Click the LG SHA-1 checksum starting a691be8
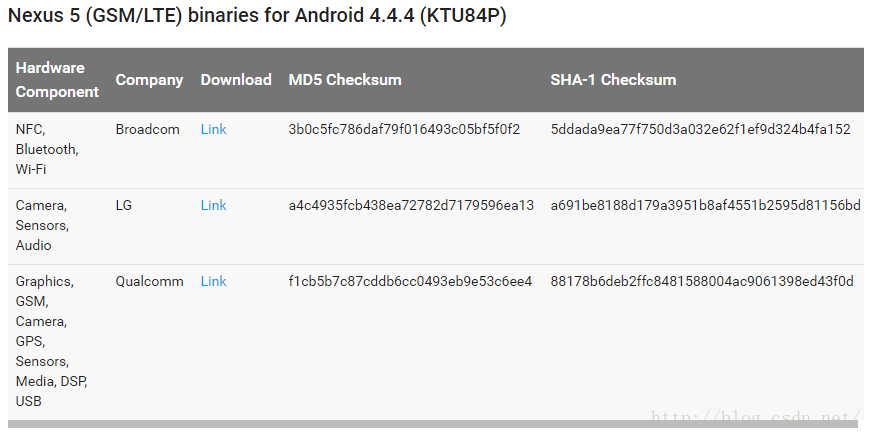Viewport: 873px width, 438px height. pyautogui.click(x=705, y=205)
